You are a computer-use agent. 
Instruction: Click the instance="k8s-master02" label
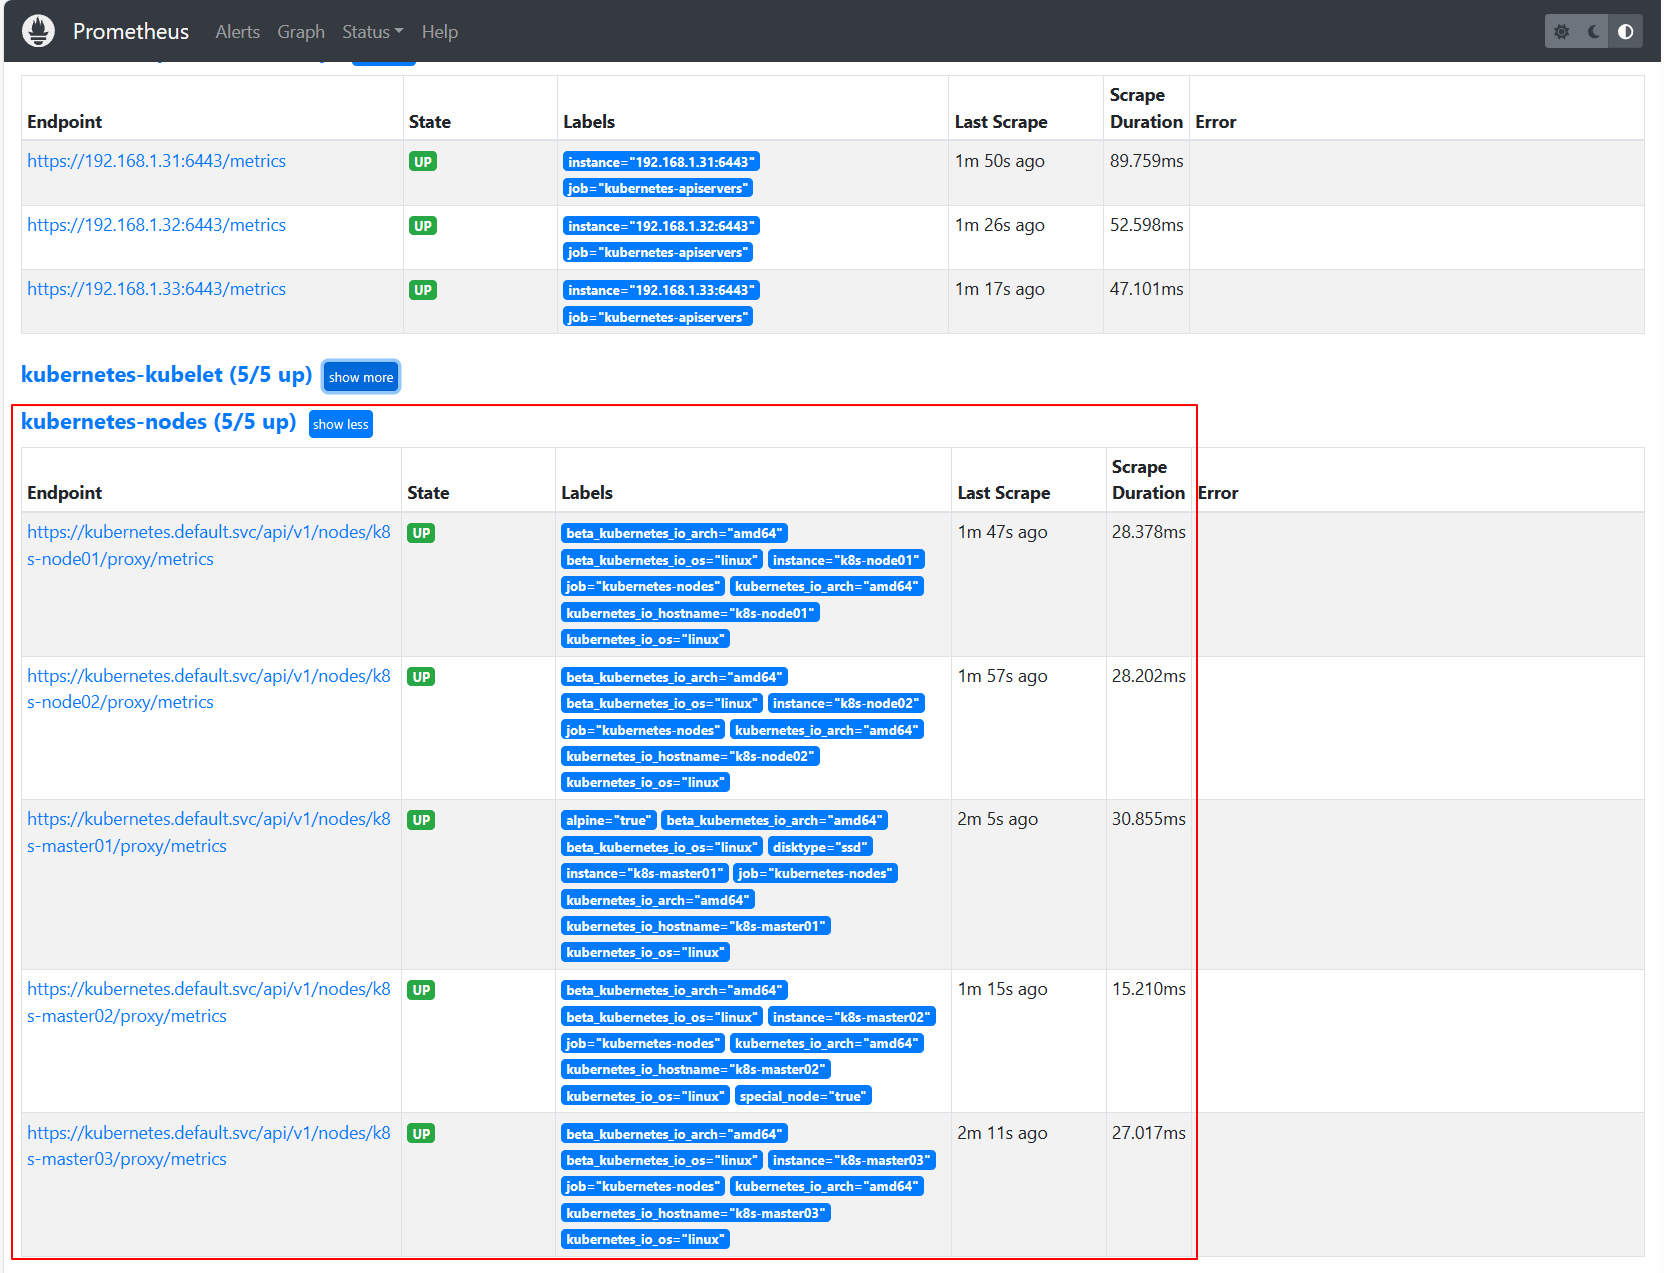tap(852, 1017)
